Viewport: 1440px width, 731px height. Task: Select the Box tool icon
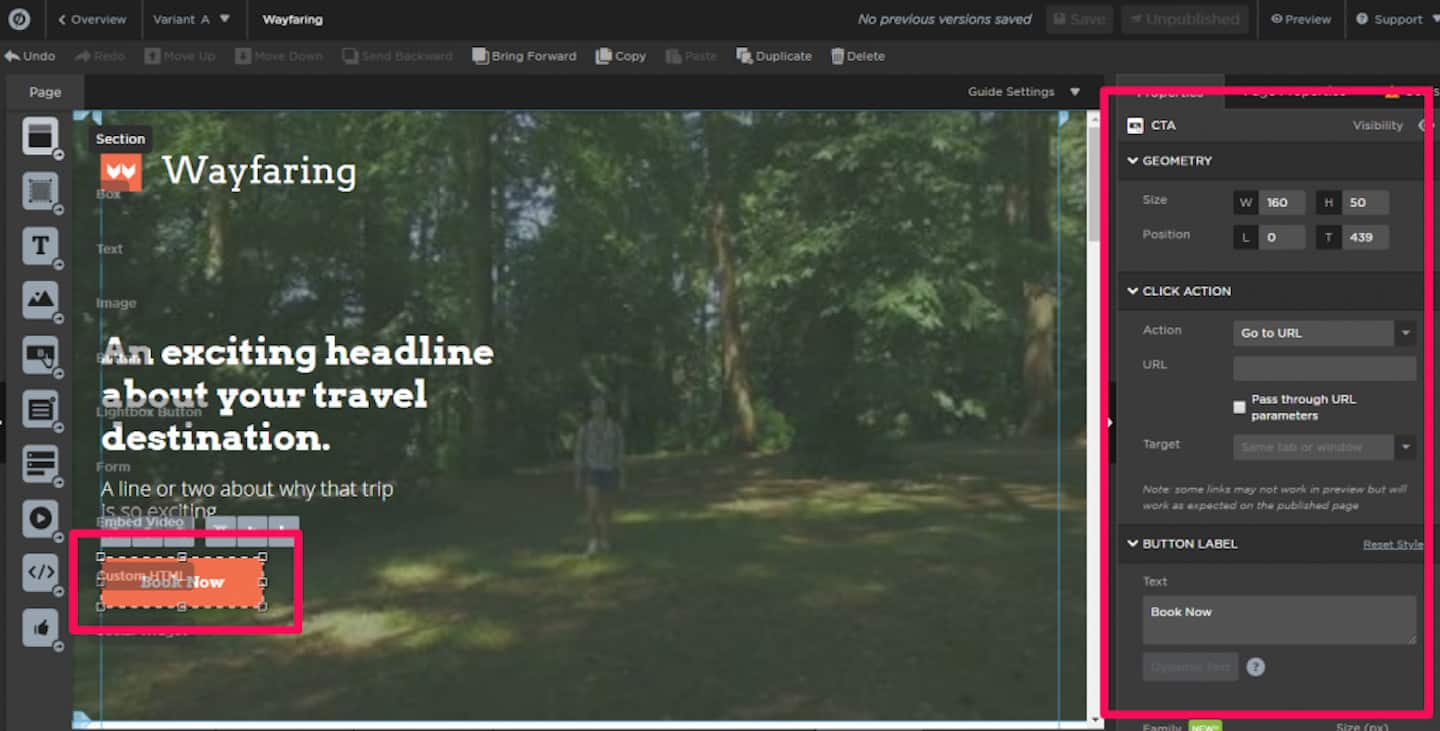(x=41, y=190)
